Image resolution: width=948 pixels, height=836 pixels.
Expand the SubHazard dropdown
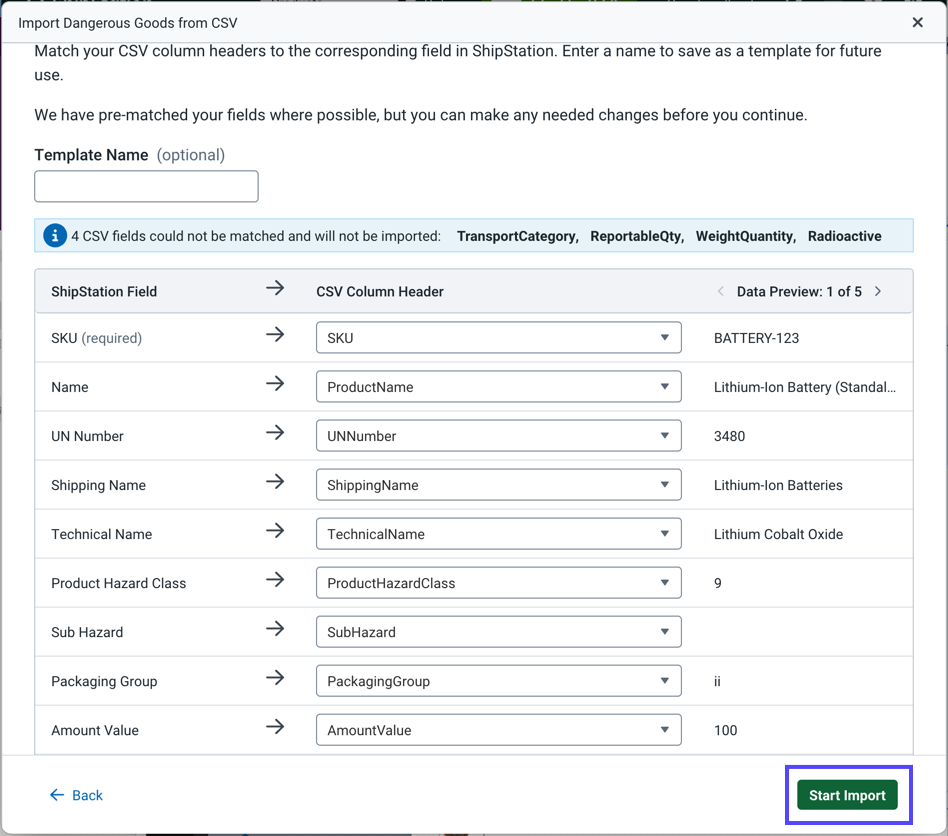pyautogui.click(x=498, y=632)
